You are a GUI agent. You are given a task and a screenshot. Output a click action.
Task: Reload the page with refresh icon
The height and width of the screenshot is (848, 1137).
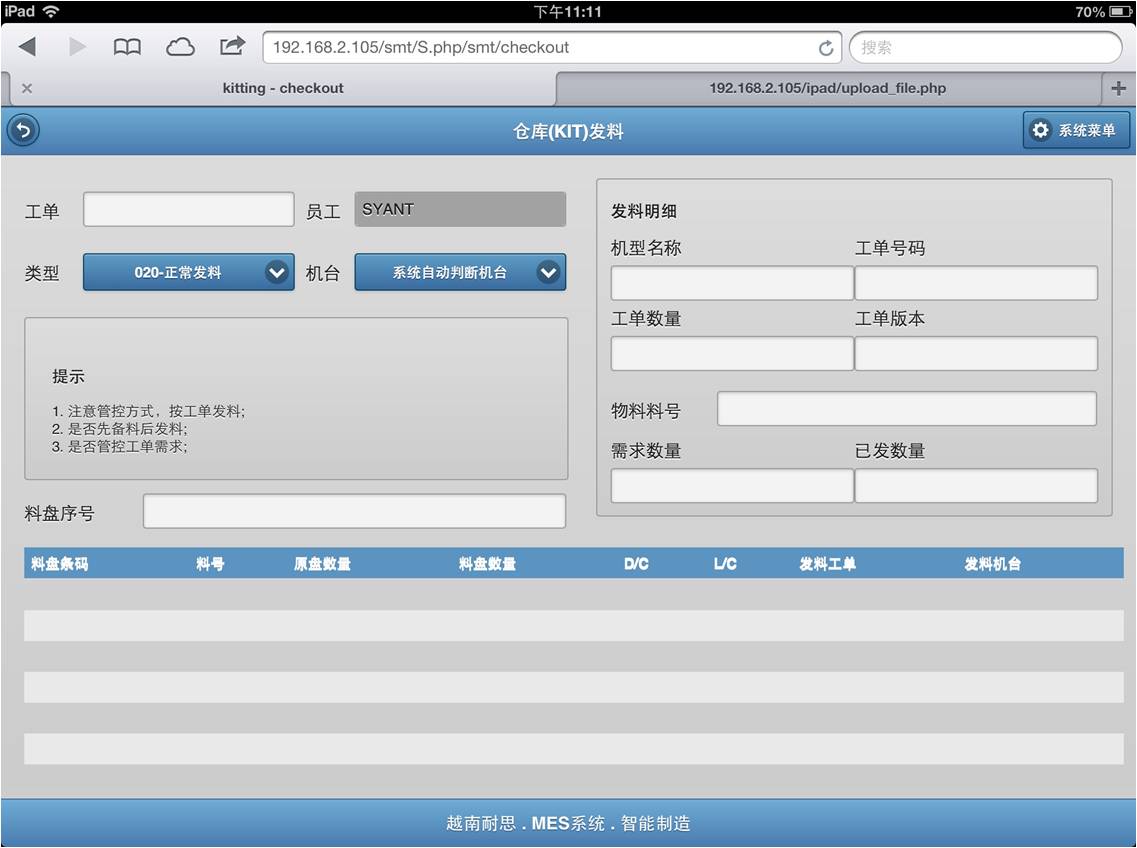(826, 48)
